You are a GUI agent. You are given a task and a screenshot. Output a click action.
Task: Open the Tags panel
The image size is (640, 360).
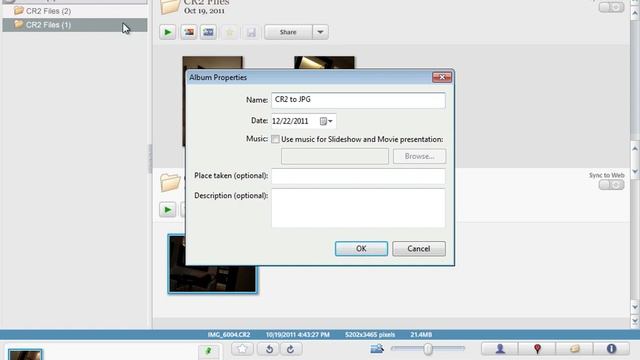click(575, 349)
